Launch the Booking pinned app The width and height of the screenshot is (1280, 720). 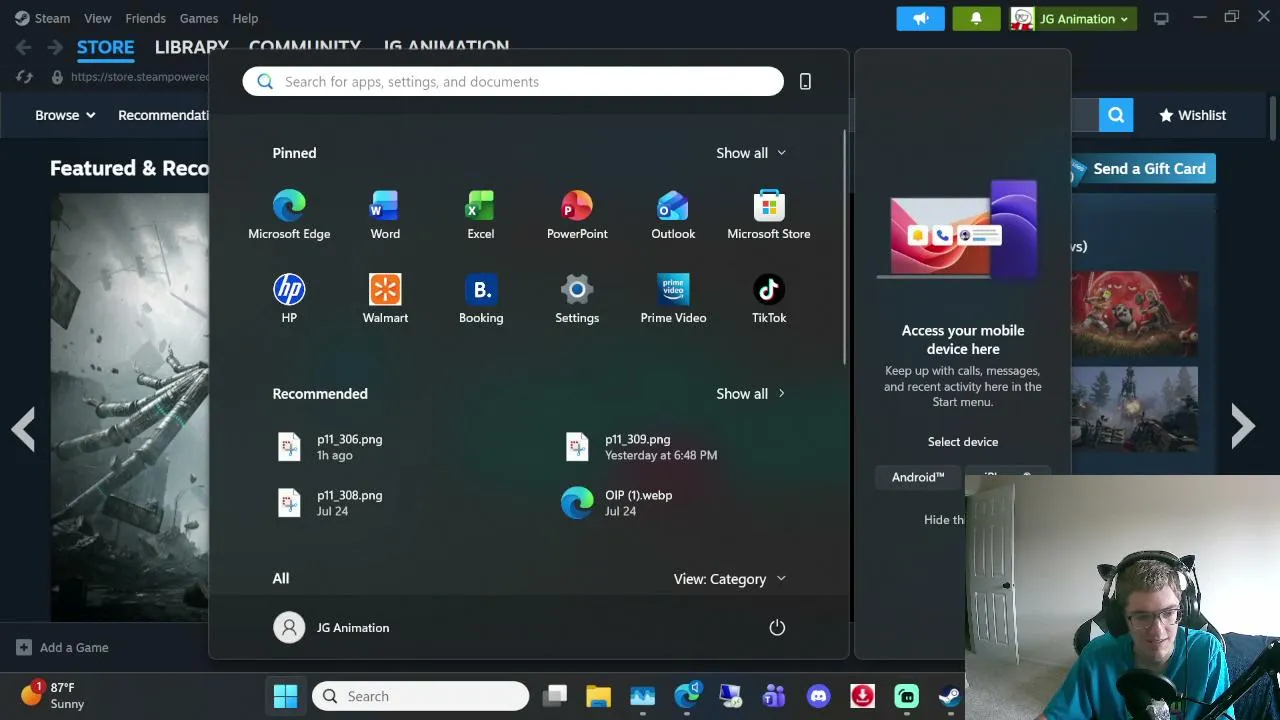[x=481, y=300]
